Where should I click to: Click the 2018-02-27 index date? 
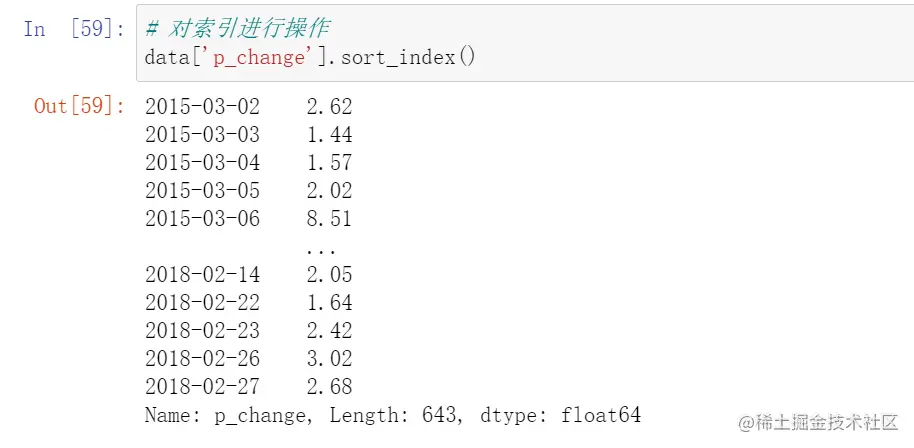(202, 386)
